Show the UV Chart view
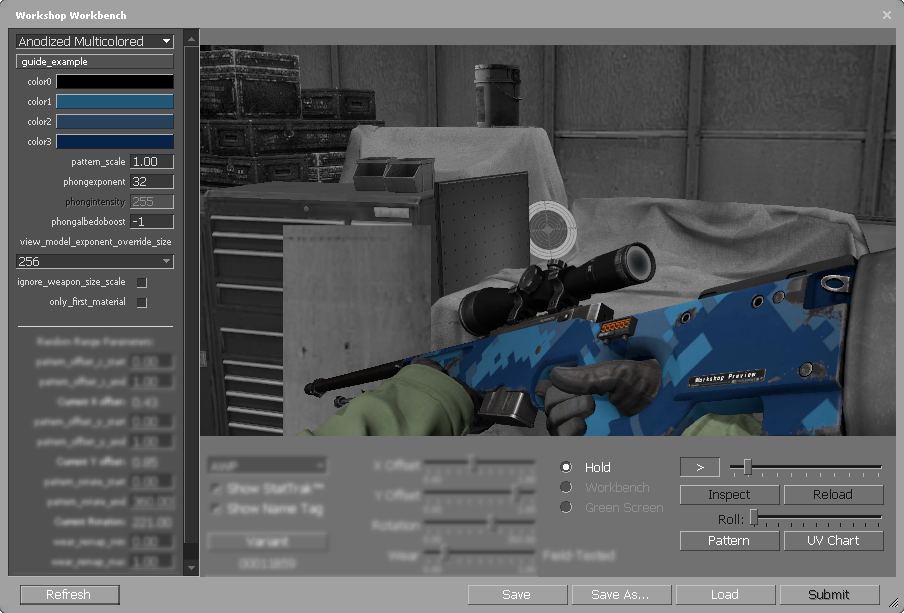904x613 pixels. tap(833, 541)
